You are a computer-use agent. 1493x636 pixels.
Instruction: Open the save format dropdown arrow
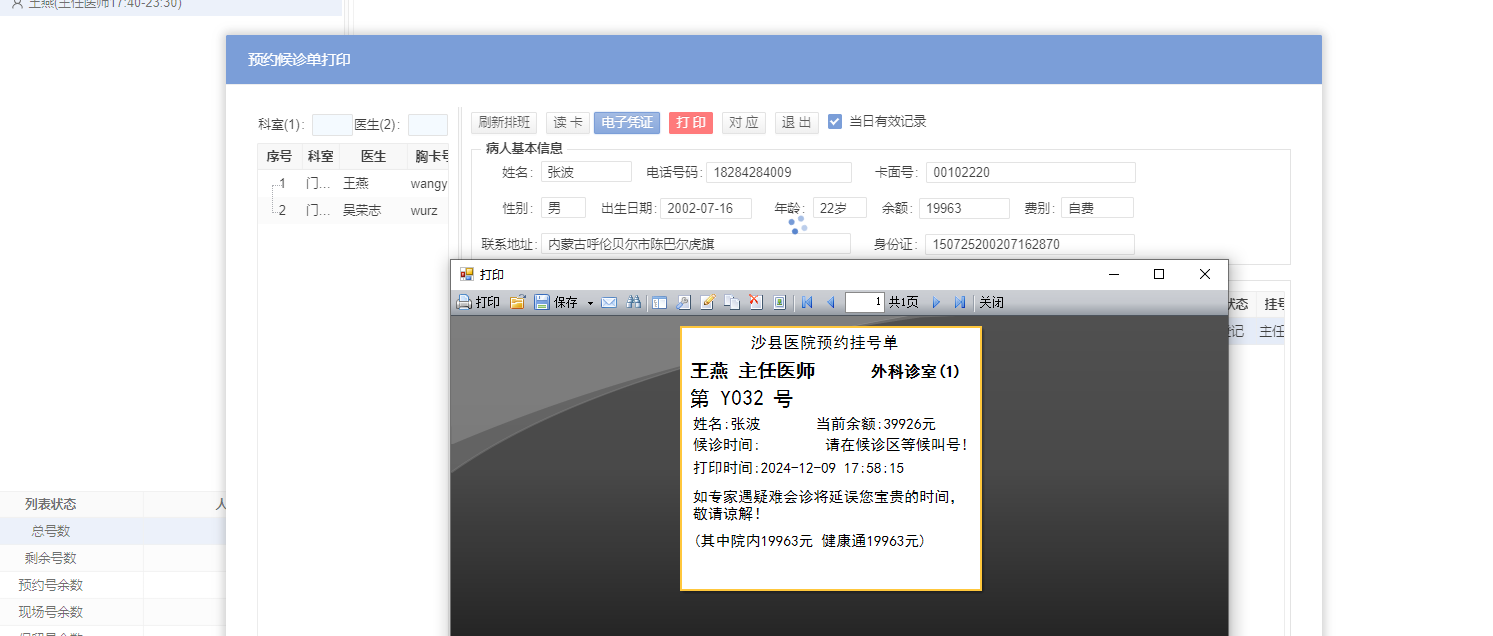click(590, 302)
